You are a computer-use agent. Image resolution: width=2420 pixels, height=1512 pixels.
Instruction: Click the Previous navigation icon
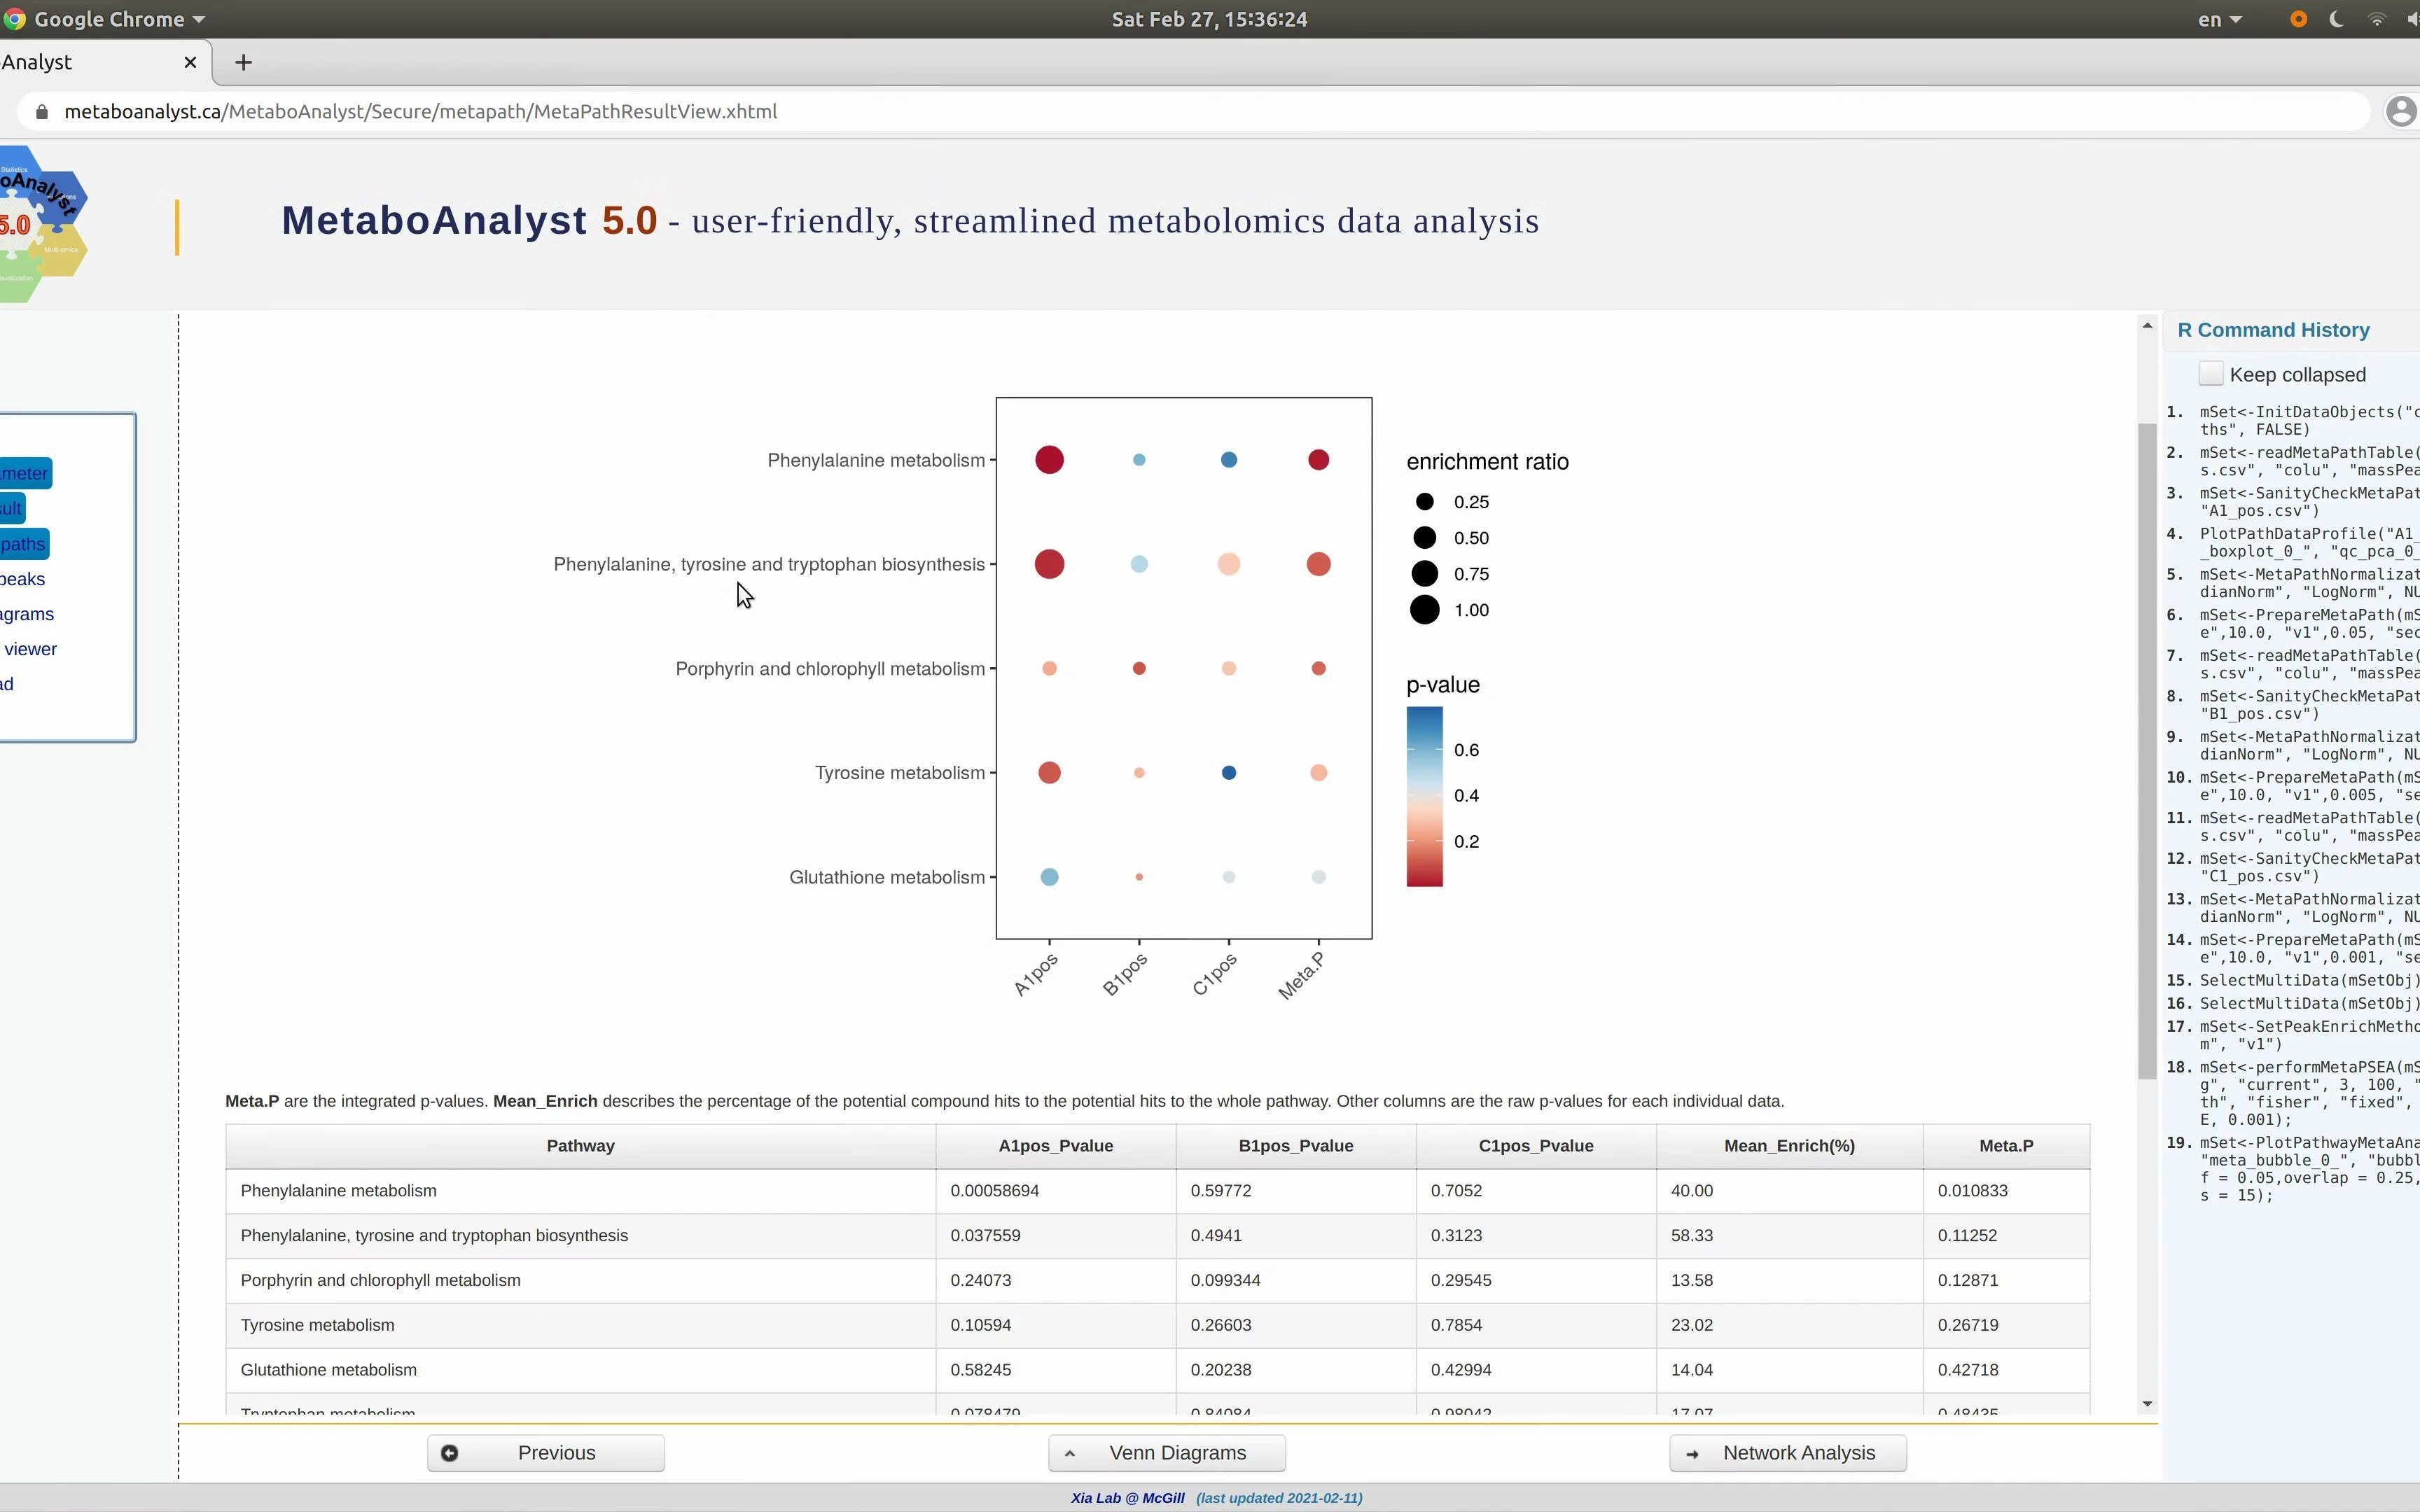pos(451,1452)
